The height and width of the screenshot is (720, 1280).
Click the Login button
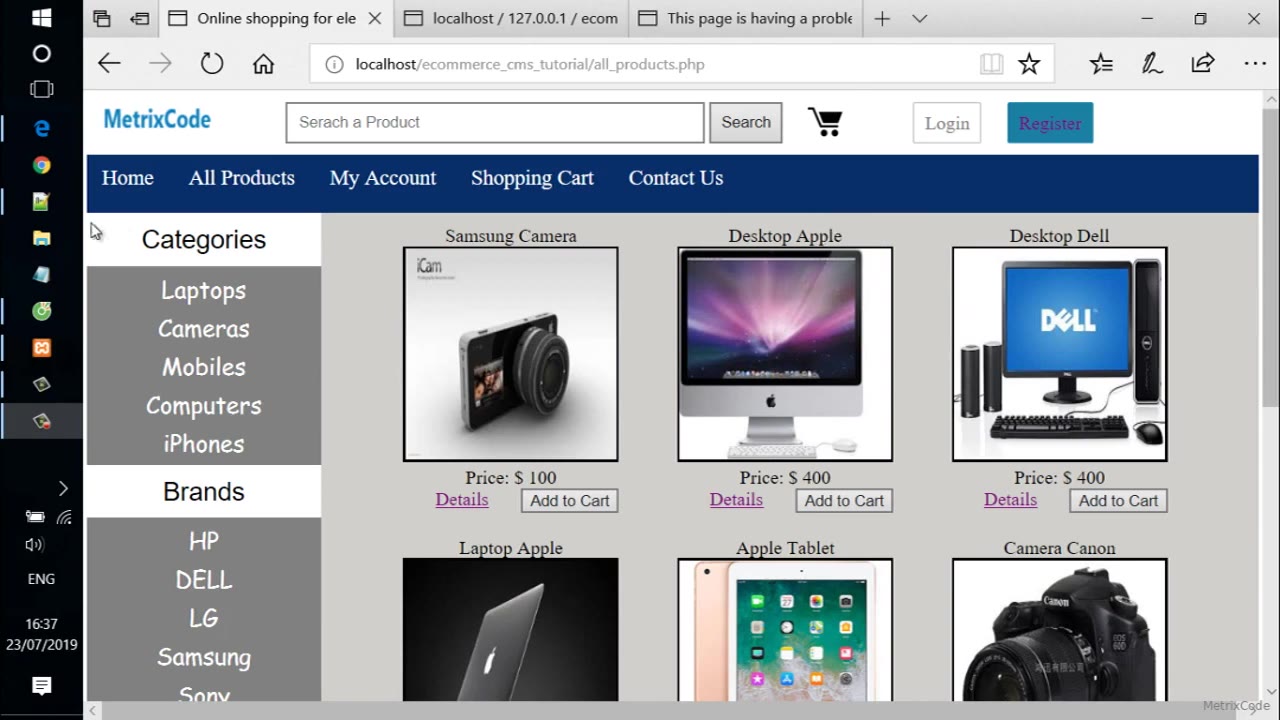coord(947,123)
